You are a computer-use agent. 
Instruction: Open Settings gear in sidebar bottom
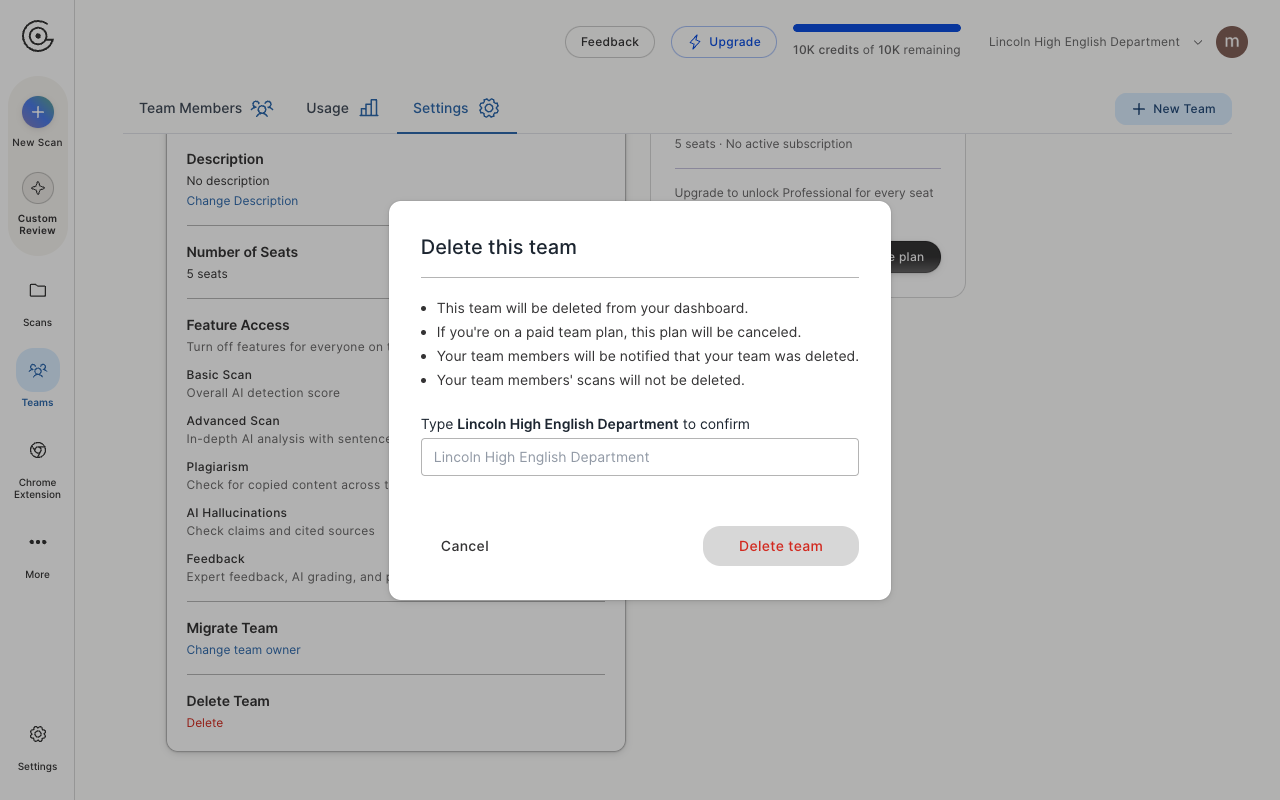pyautogui.click(x=38, y=734)
